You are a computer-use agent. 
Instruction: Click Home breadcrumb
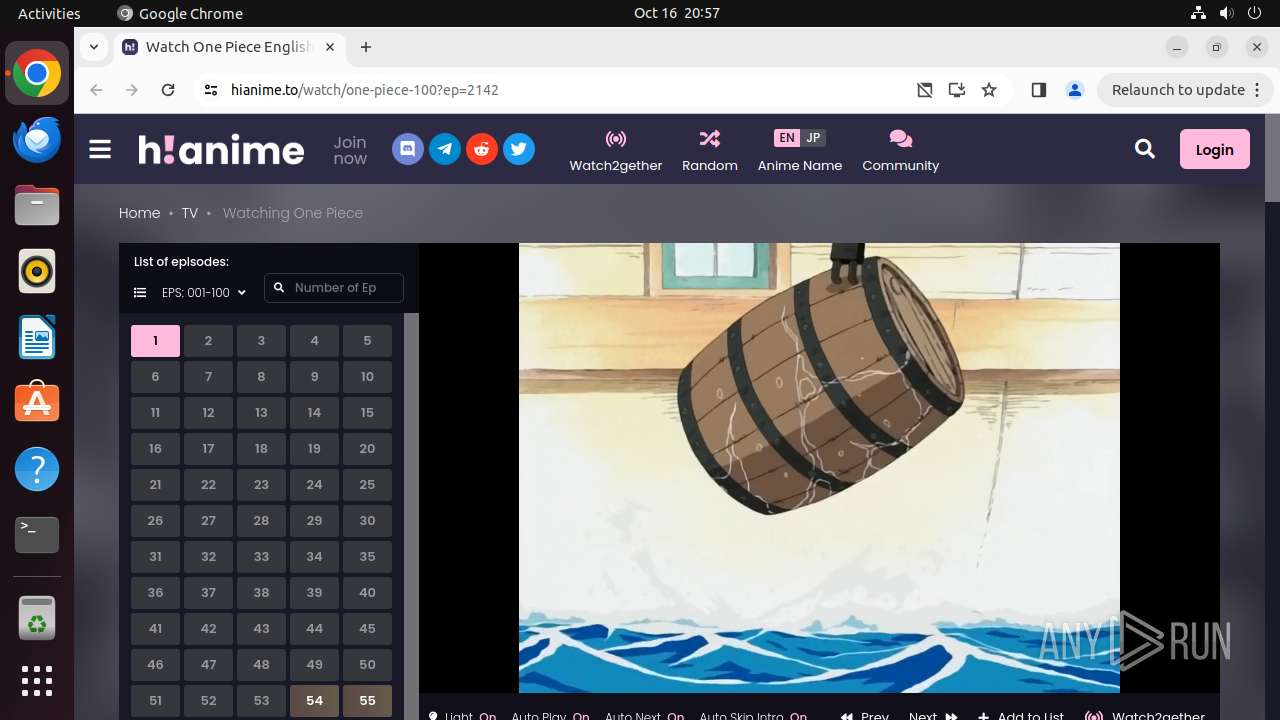[139, 213]
